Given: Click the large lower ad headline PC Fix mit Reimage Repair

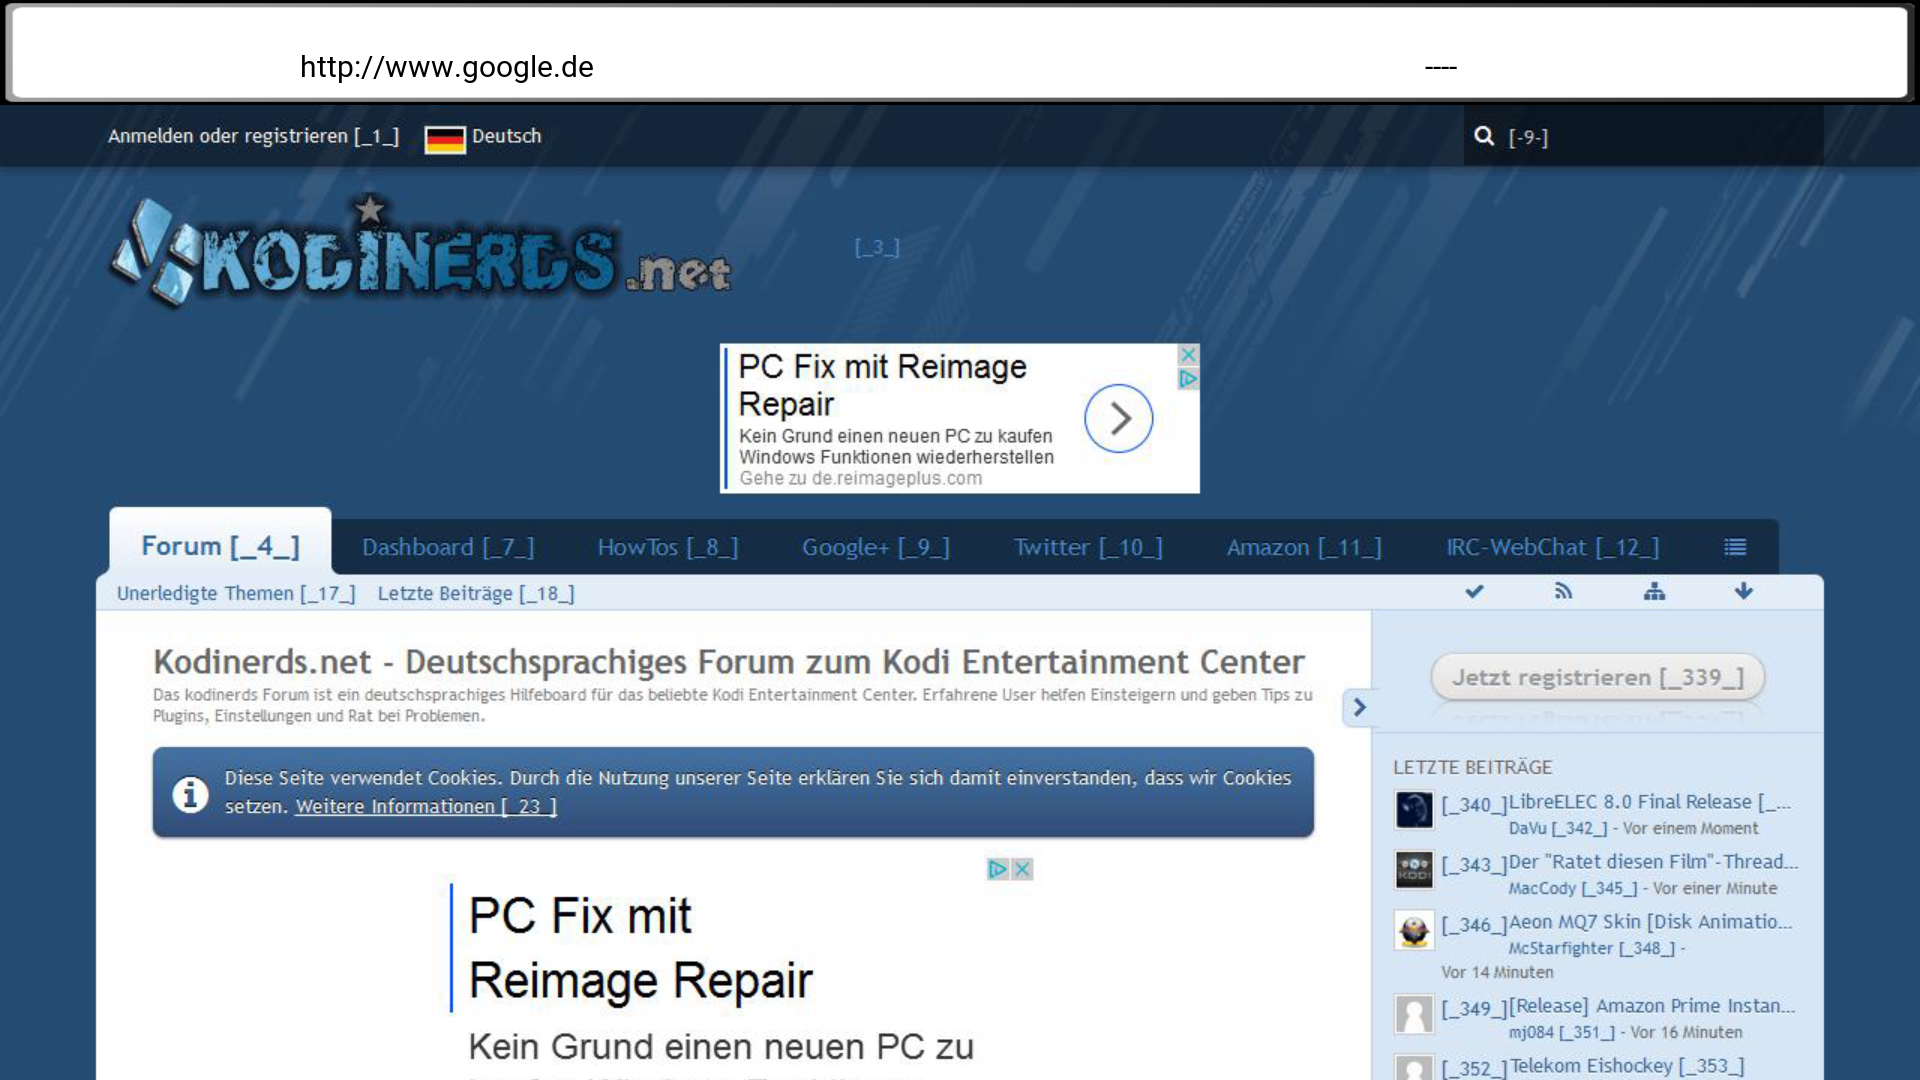Looking at the screenshot, I should coord(641,948).
